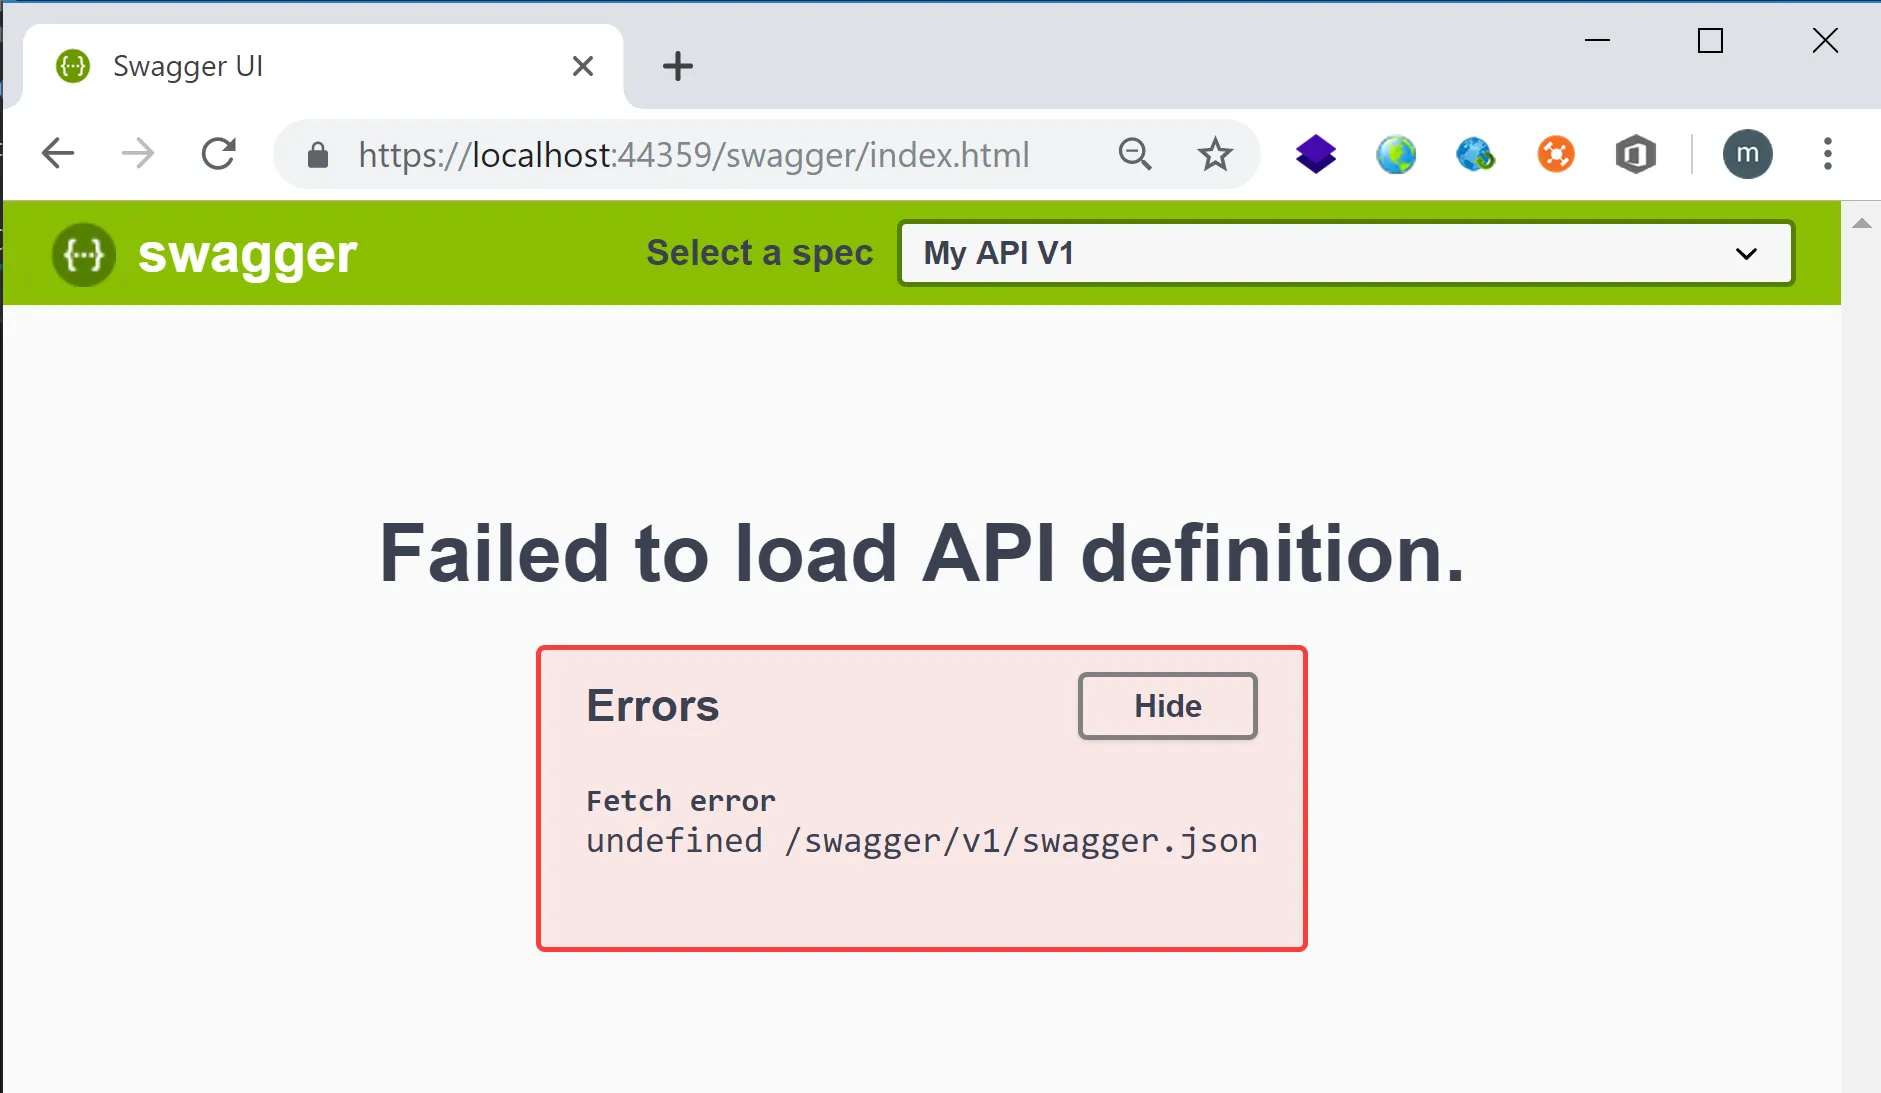Click the page scrollbar up arrow
1881x1093 pixels.
[x=1862, y=223]
